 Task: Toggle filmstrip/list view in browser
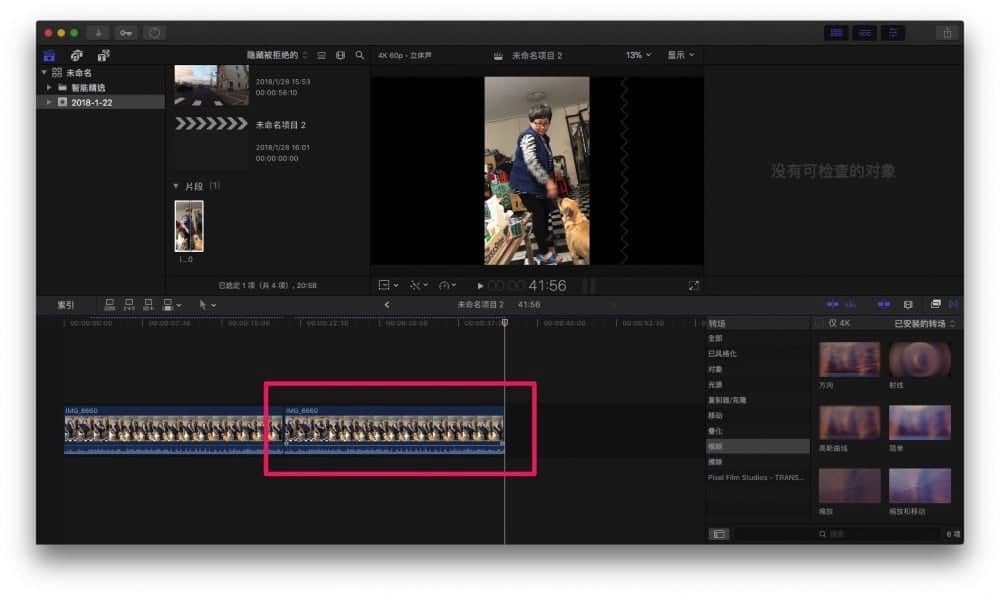(321, 55)
